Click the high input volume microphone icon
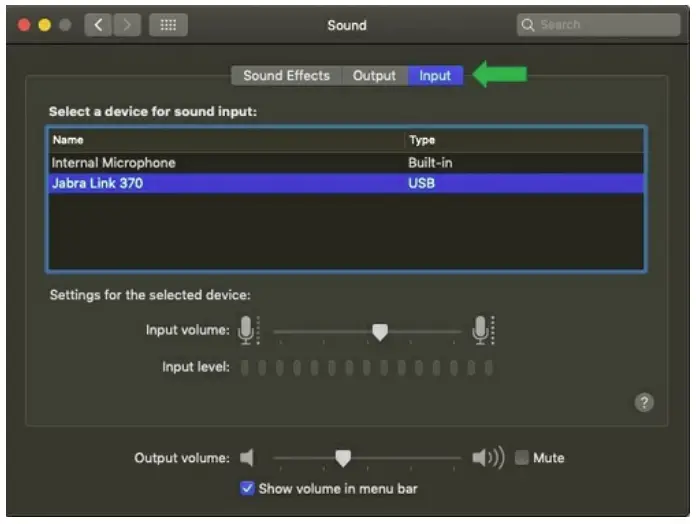This screenshot has height=524, width=696. tap(483, 331)
